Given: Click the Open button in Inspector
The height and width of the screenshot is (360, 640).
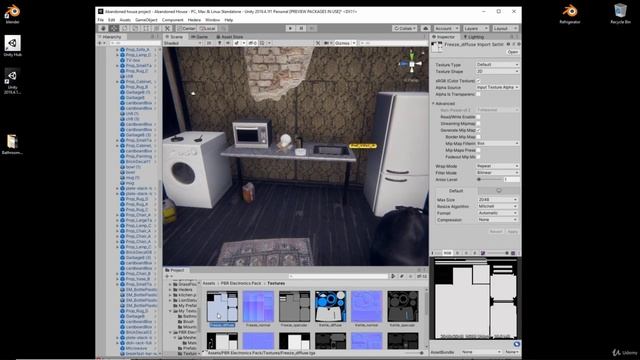Looking at the screenshot, I should [512, 52].
